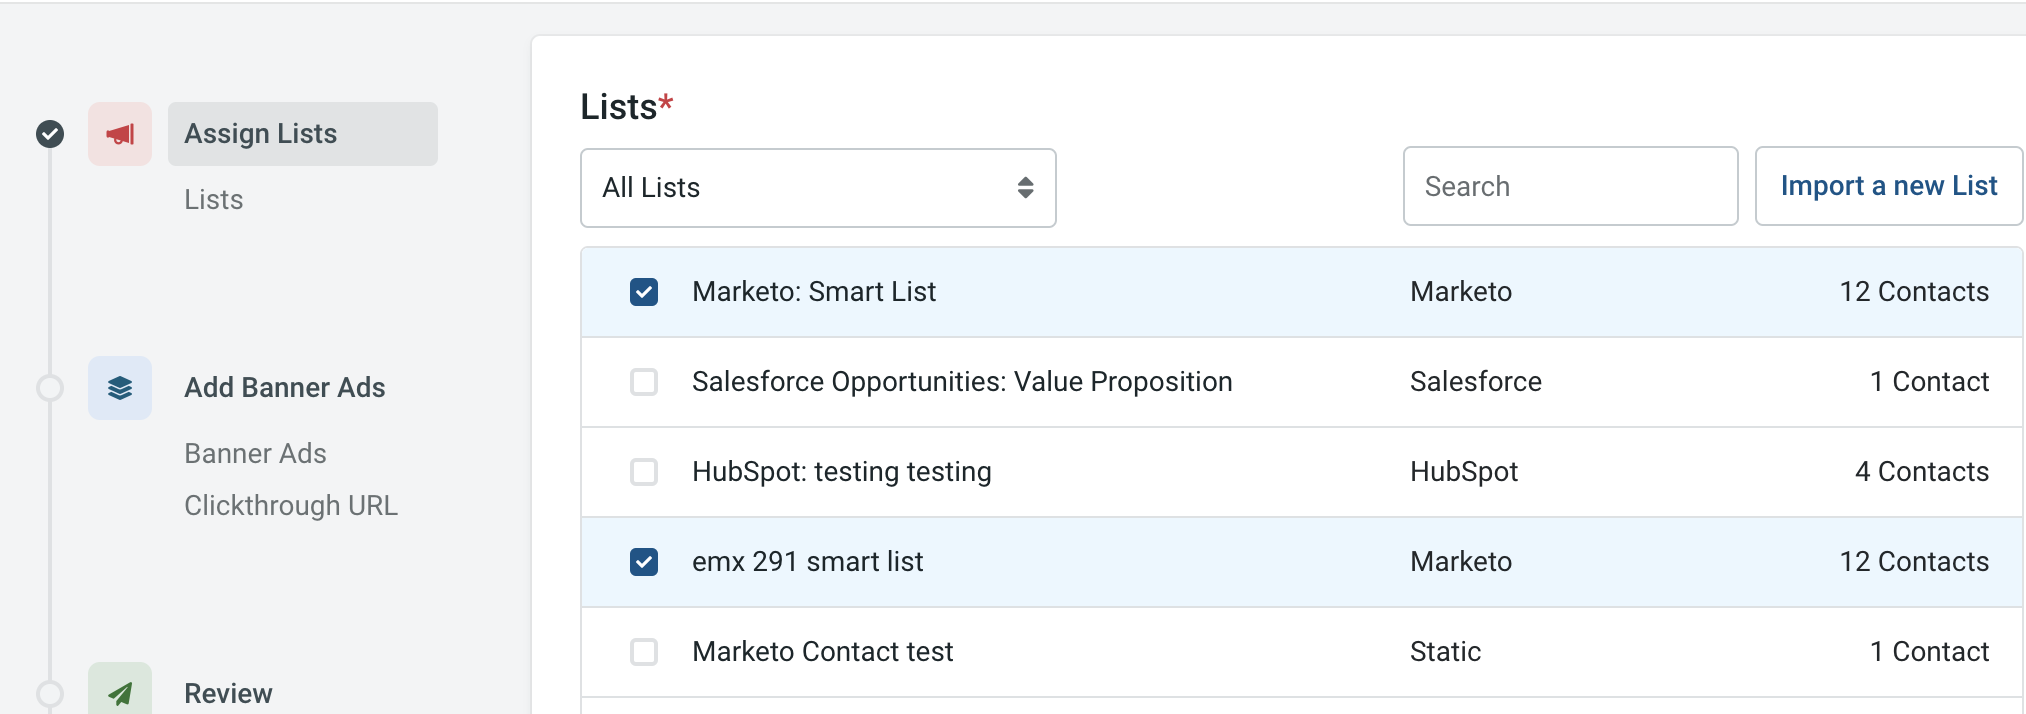
Task: Go to the Banner Ads sub-step
Action: pyautogui.click(x=255, y=454)
